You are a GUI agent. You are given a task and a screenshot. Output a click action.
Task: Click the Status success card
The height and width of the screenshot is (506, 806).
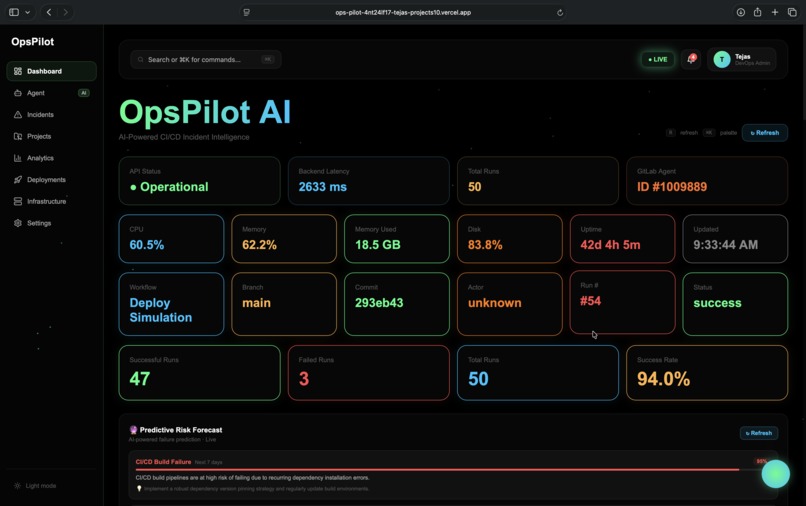(x=735, y=304)
